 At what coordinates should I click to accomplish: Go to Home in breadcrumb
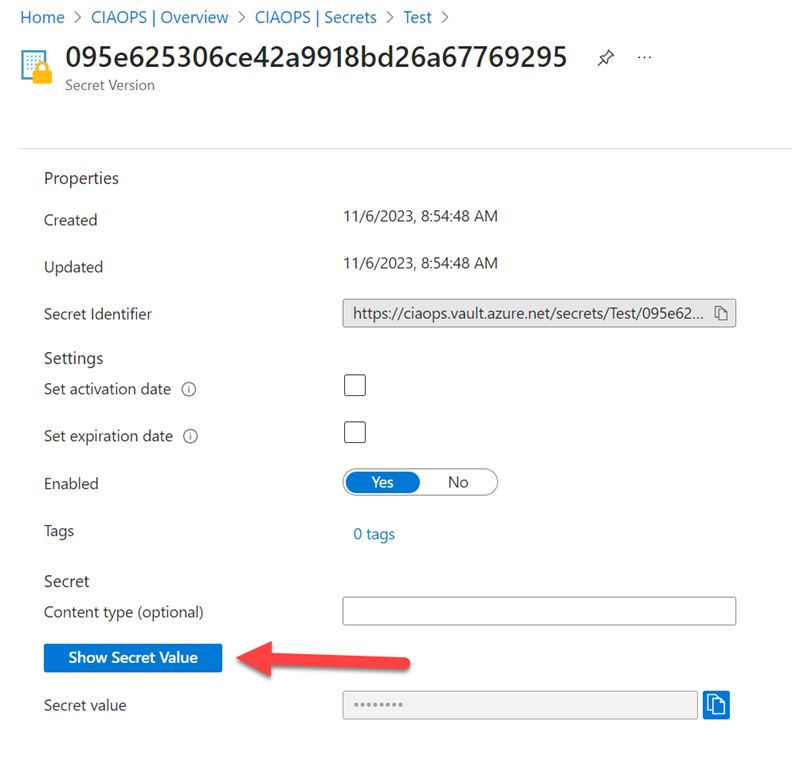pyautogui.click(x=42, y=17)
